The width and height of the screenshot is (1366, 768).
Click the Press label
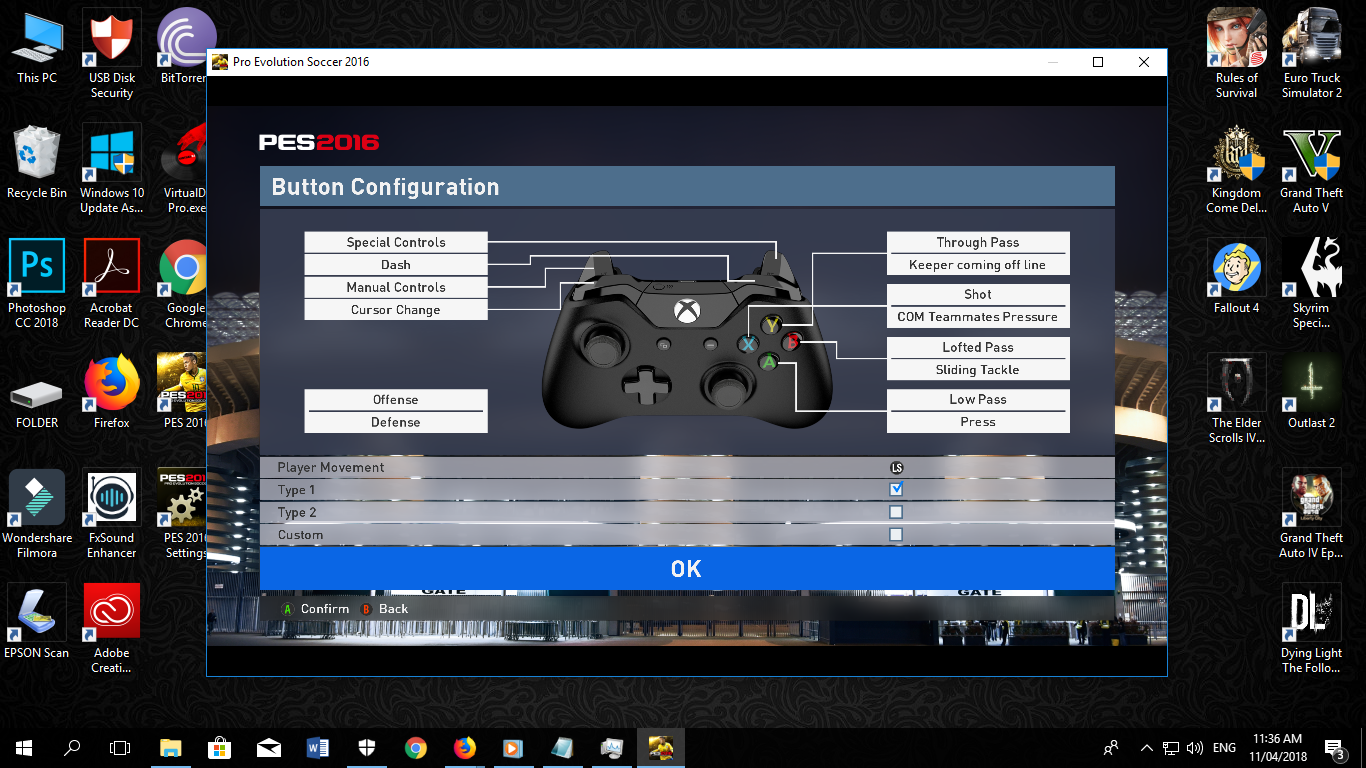[x=978, y=422]
